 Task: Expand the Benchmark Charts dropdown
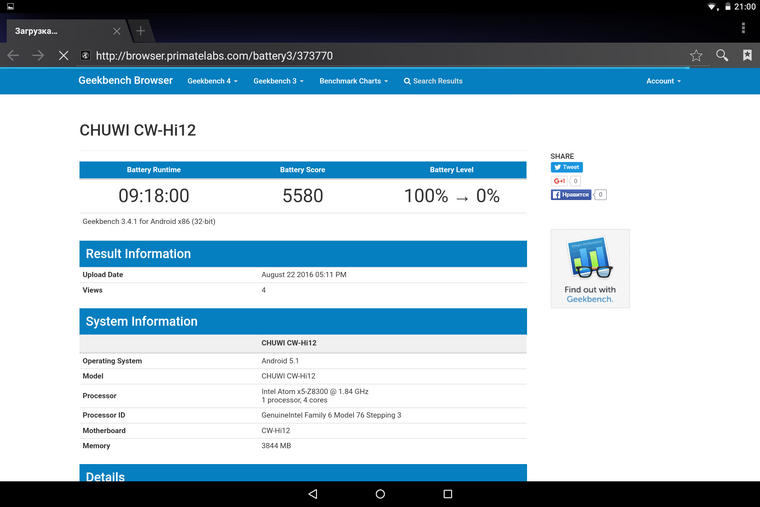pos(353,81)
